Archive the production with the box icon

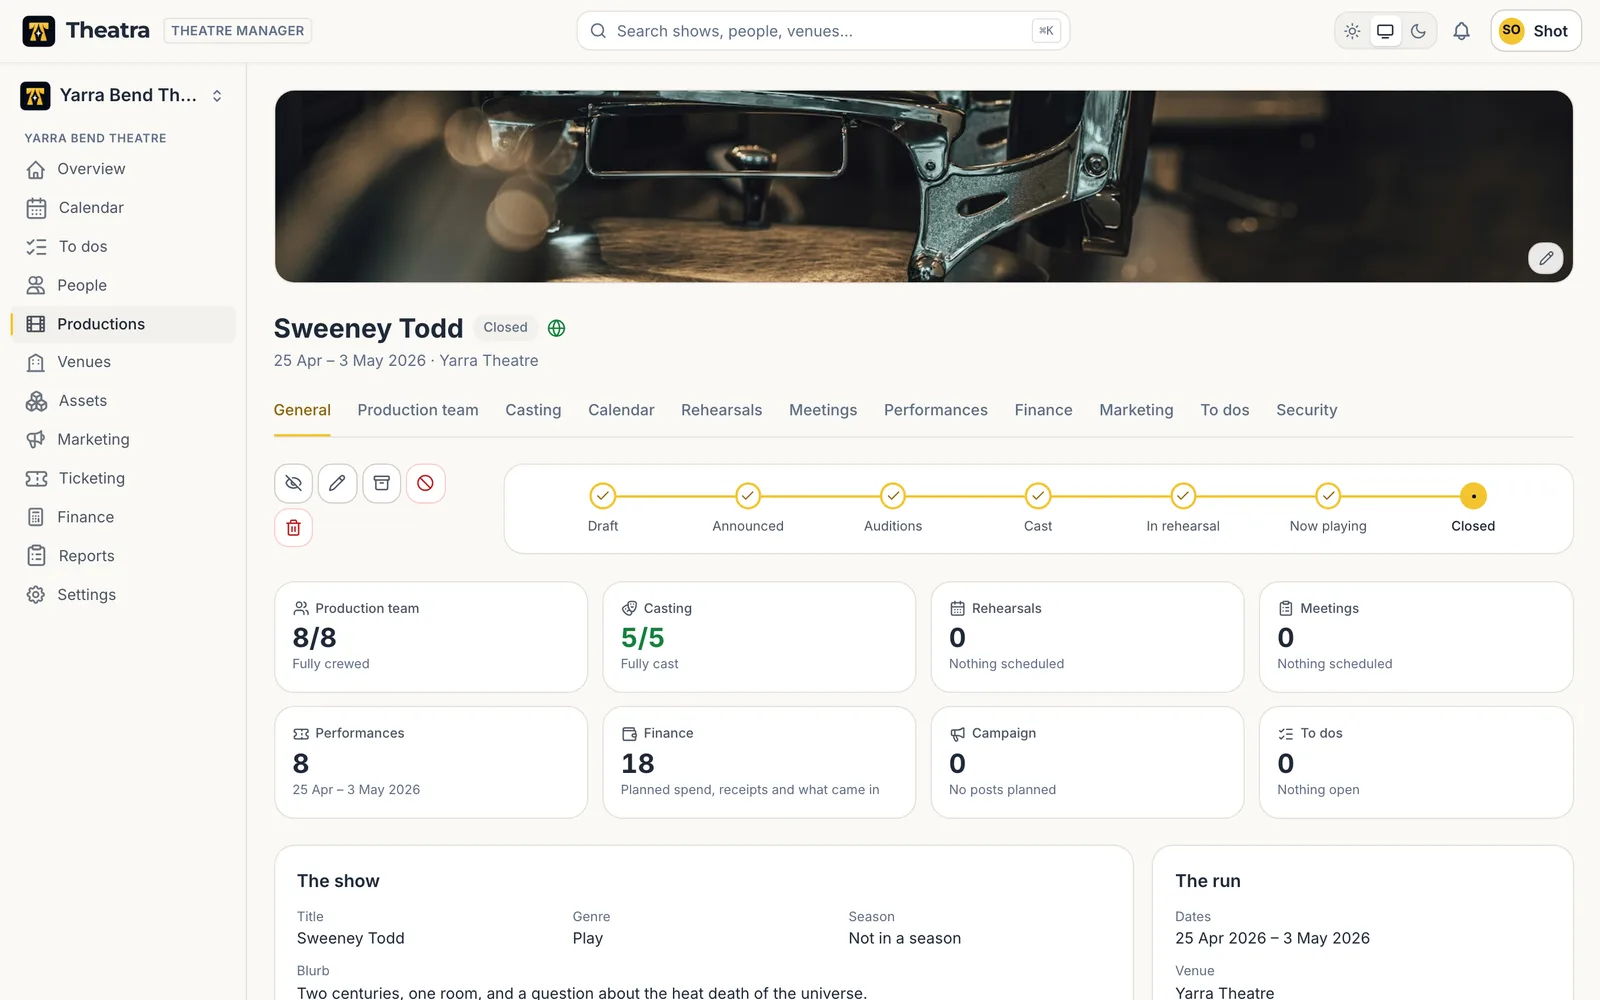point(381,483)
